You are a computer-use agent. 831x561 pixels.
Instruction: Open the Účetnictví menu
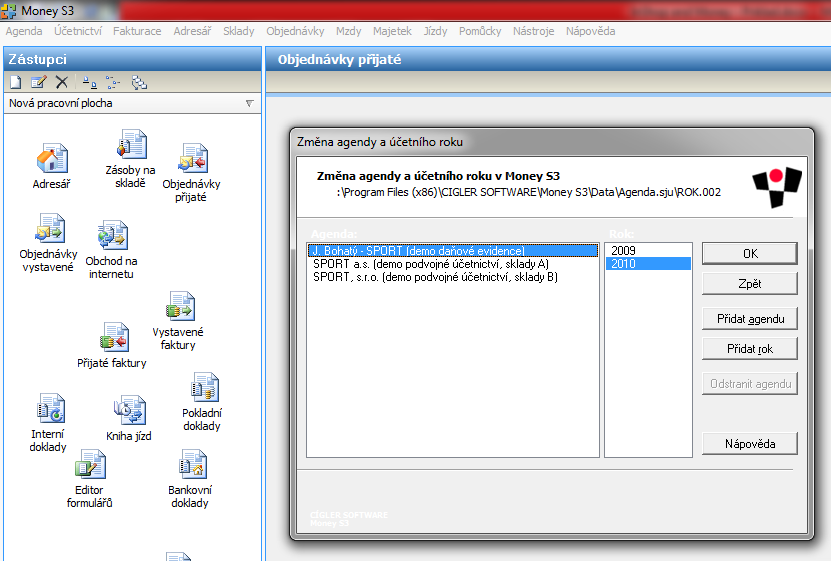pos(77,31)
